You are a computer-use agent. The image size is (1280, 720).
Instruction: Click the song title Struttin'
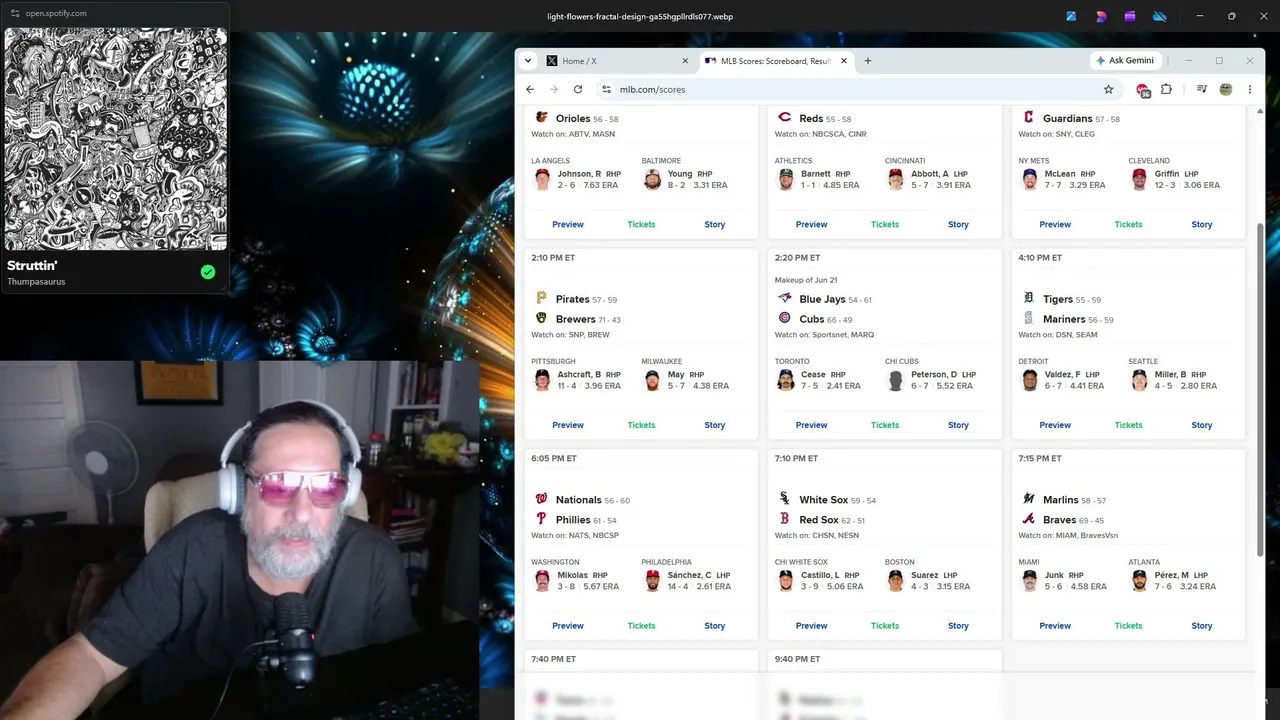pos(32,266)
